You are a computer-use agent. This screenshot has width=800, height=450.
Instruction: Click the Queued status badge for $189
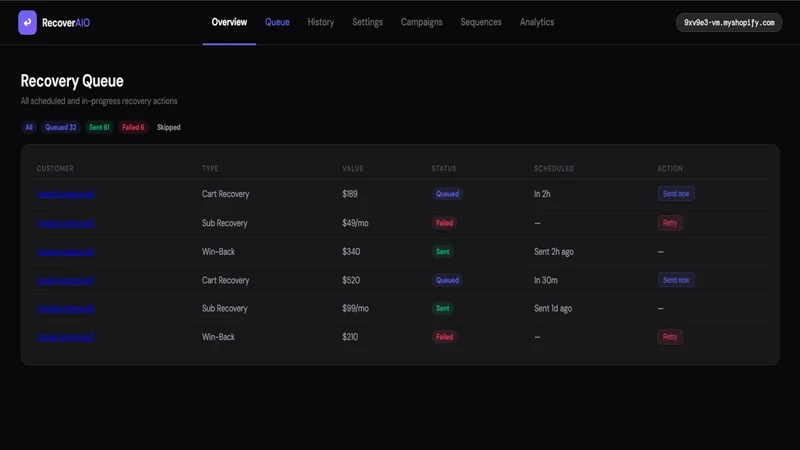[x=447, y=194]
